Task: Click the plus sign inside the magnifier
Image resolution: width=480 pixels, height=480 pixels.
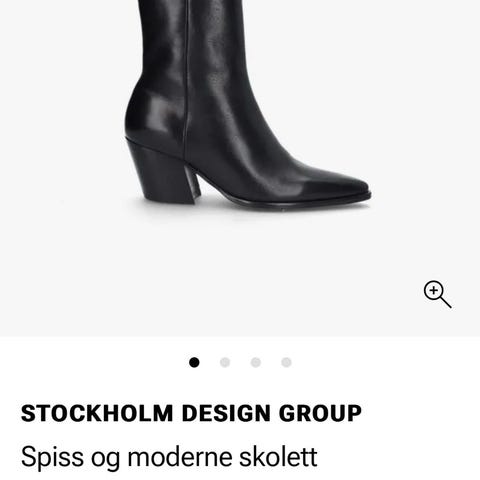Action: point(433,290)
